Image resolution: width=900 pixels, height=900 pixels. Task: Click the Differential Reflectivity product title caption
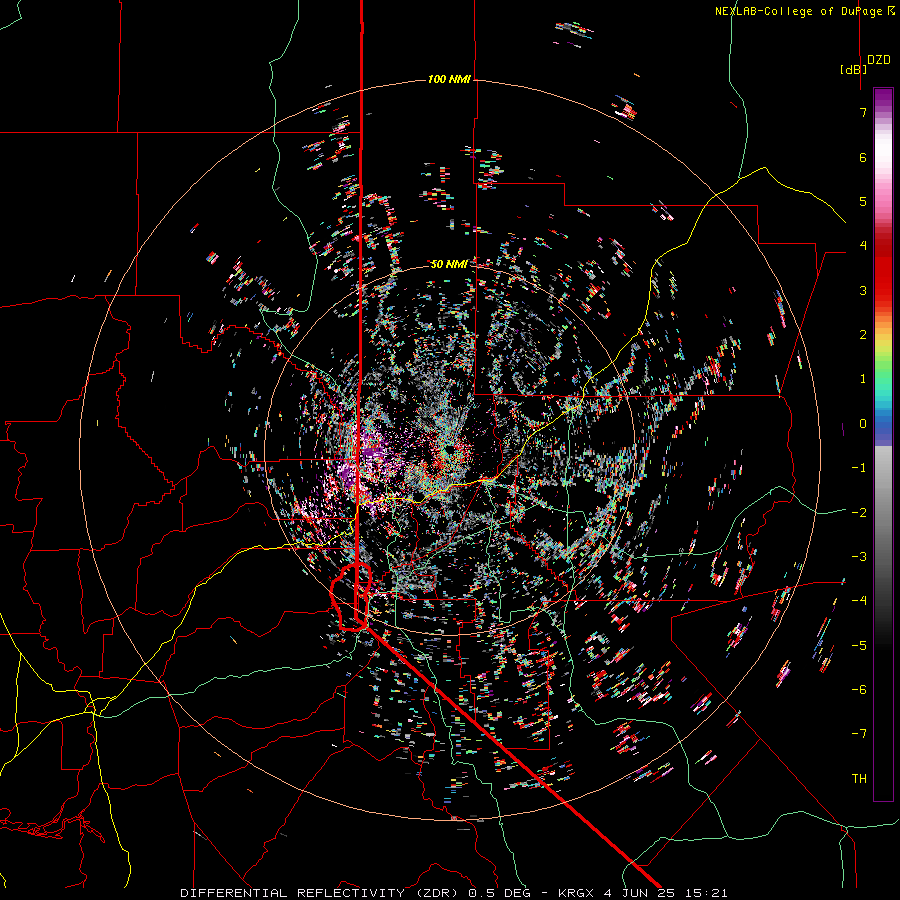[x=454, y=893]
